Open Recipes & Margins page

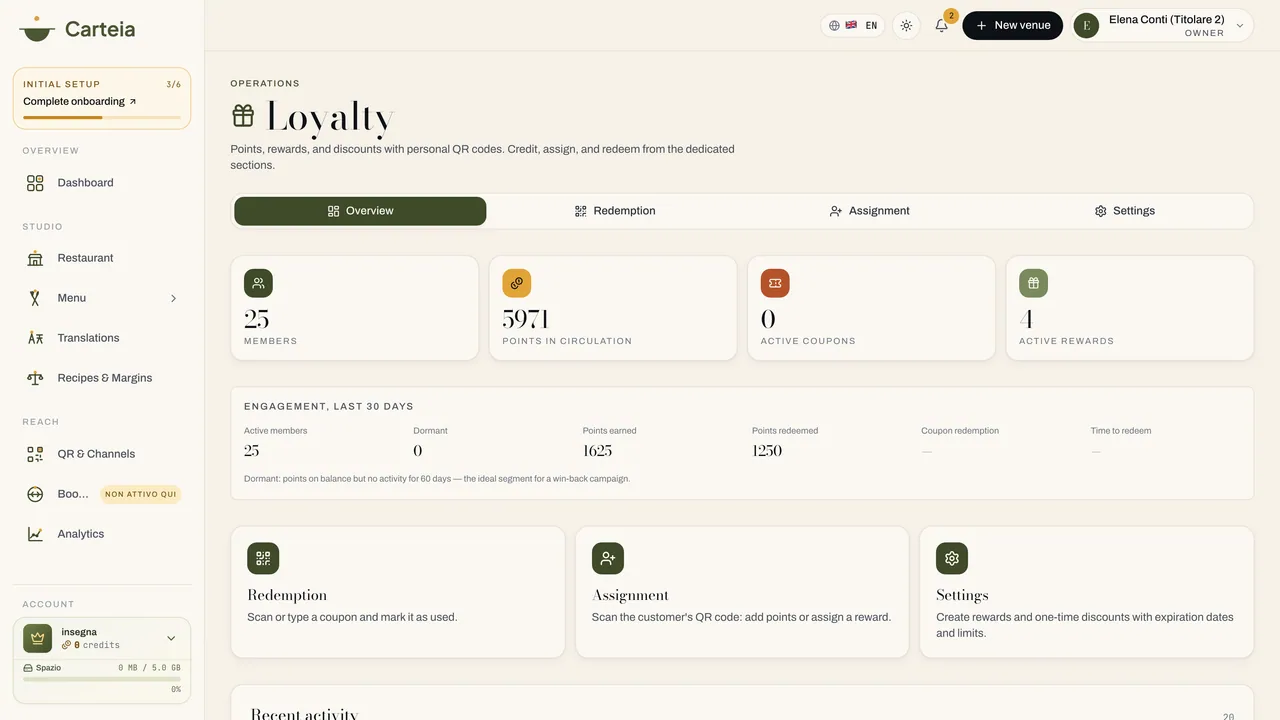pos(102,378)
